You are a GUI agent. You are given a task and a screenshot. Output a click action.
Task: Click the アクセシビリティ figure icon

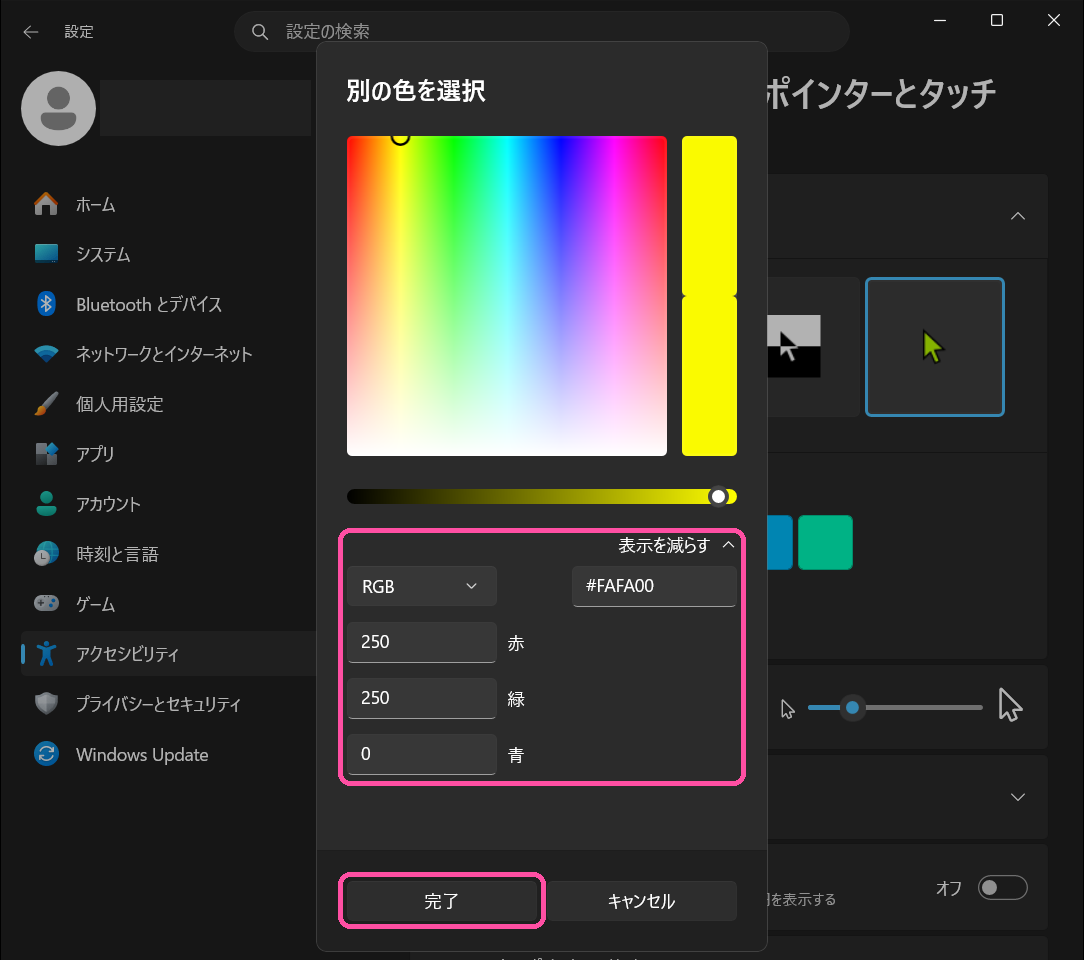pyautogui.click(x=46, y=653)
